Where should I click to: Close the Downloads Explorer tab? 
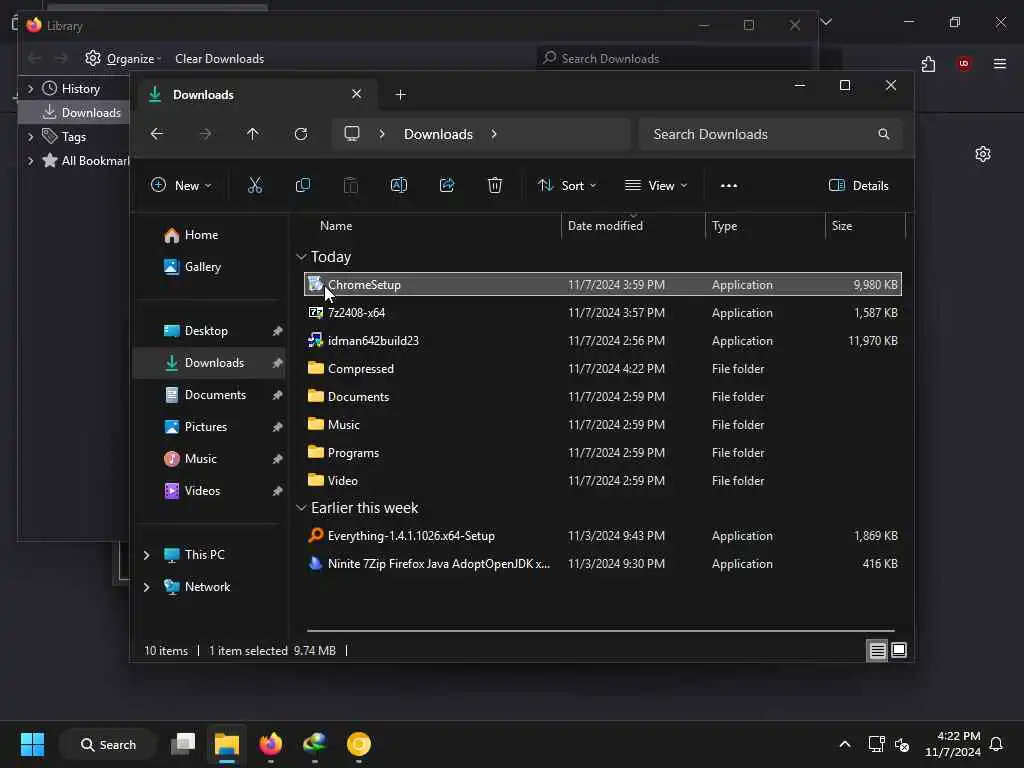point(357,94)
